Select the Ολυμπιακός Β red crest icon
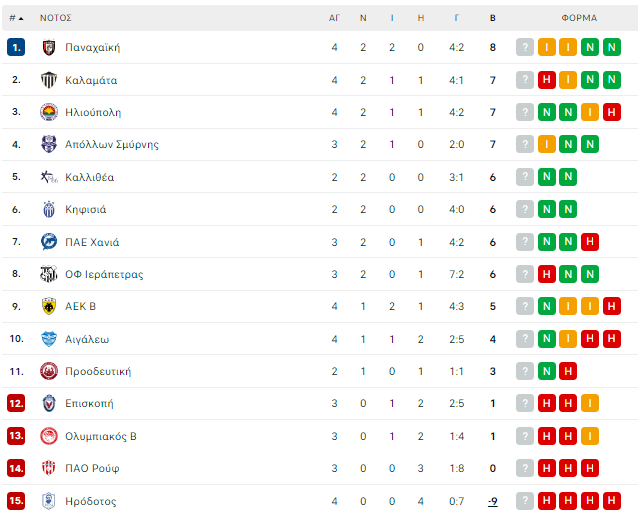Screen dimensions: 638x513 49,436
